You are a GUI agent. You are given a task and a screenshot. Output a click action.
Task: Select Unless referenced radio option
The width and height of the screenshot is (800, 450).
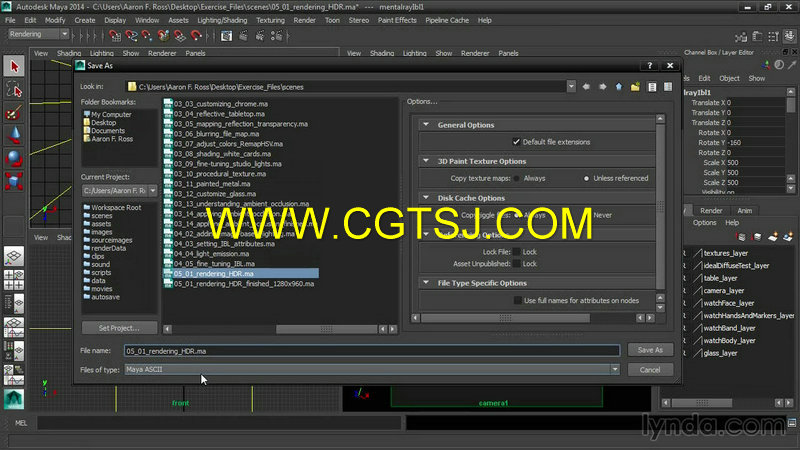click(586, 178)
